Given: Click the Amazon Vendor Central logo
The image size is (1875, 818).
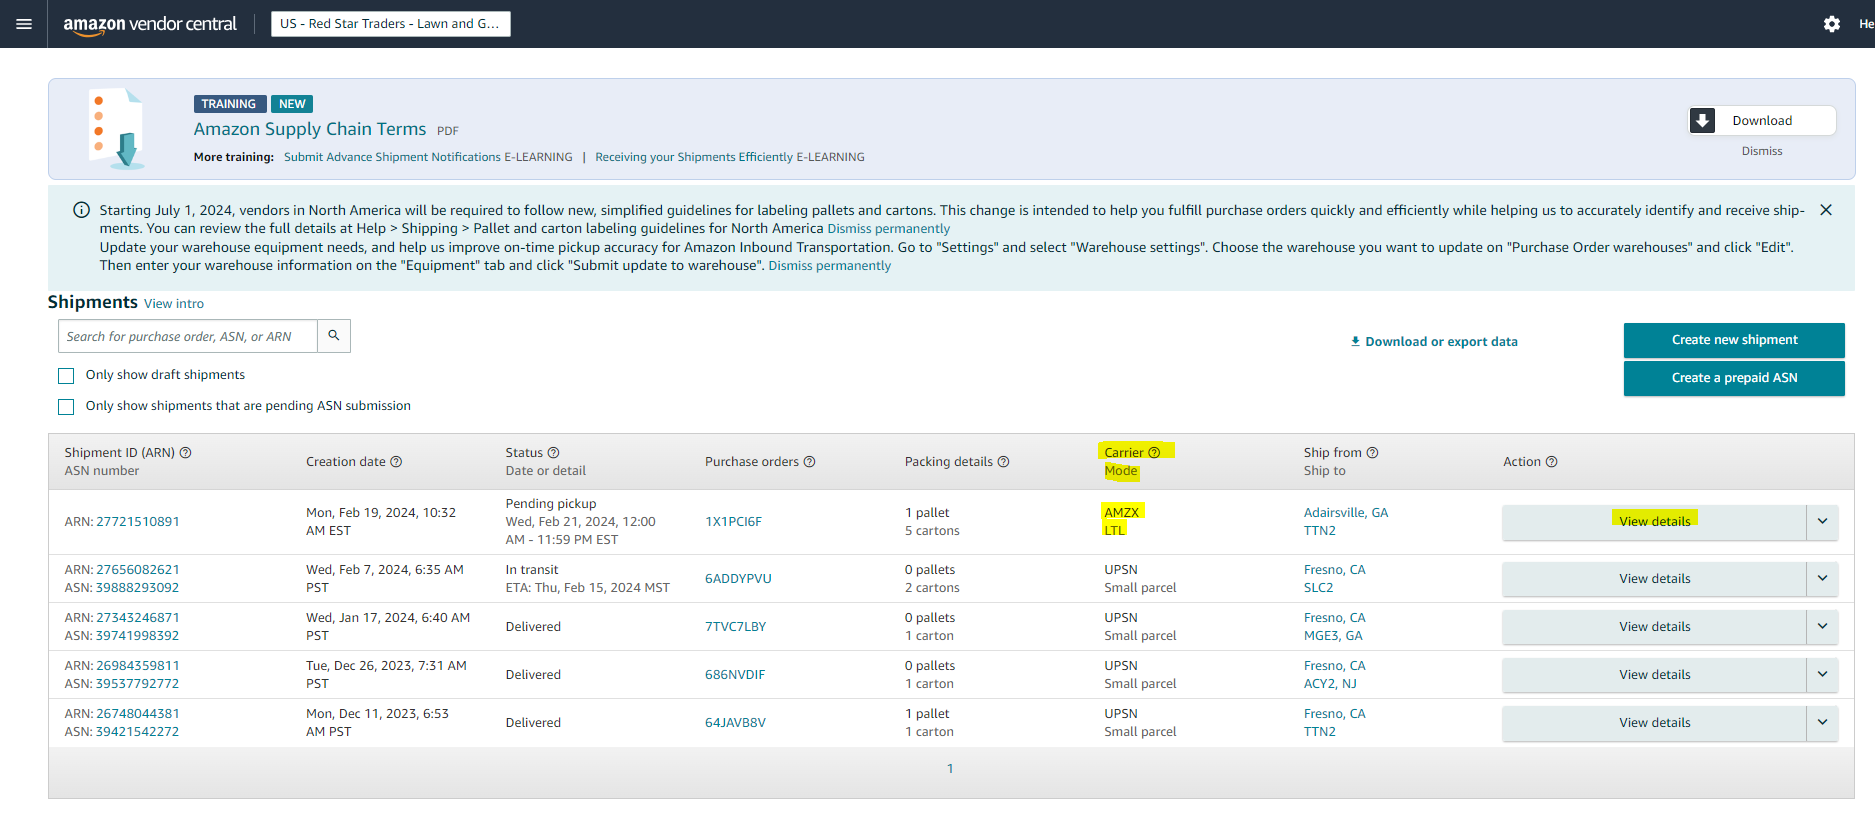Looking at the screenshot, I should click(x=150, y=24).
